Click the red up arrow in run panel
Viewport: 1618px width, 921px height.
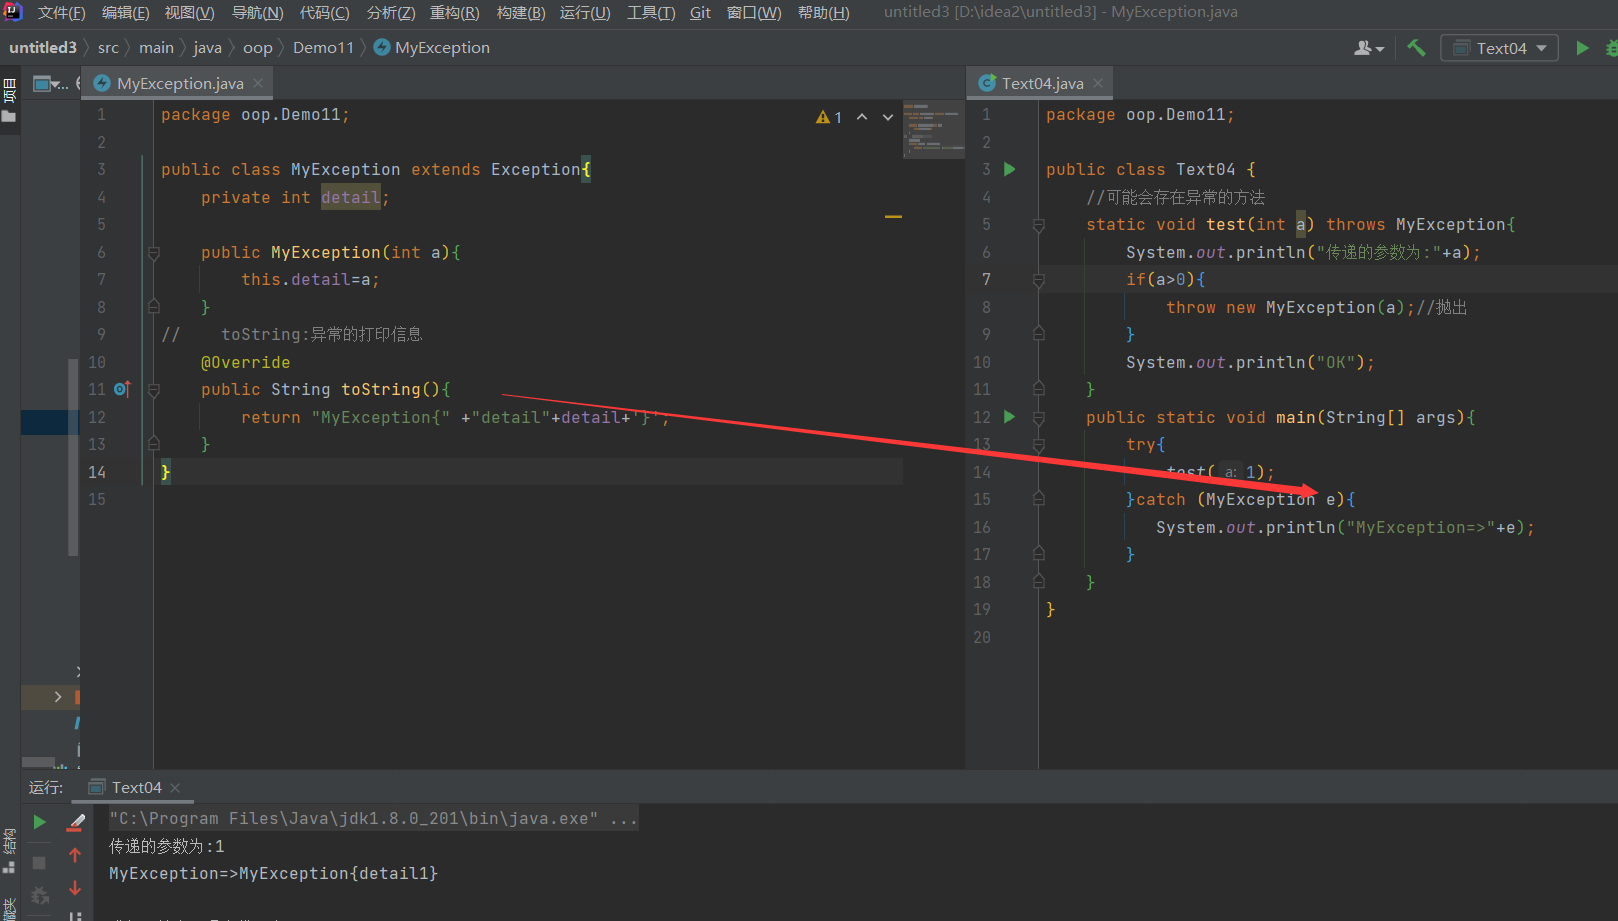point(75,855)
